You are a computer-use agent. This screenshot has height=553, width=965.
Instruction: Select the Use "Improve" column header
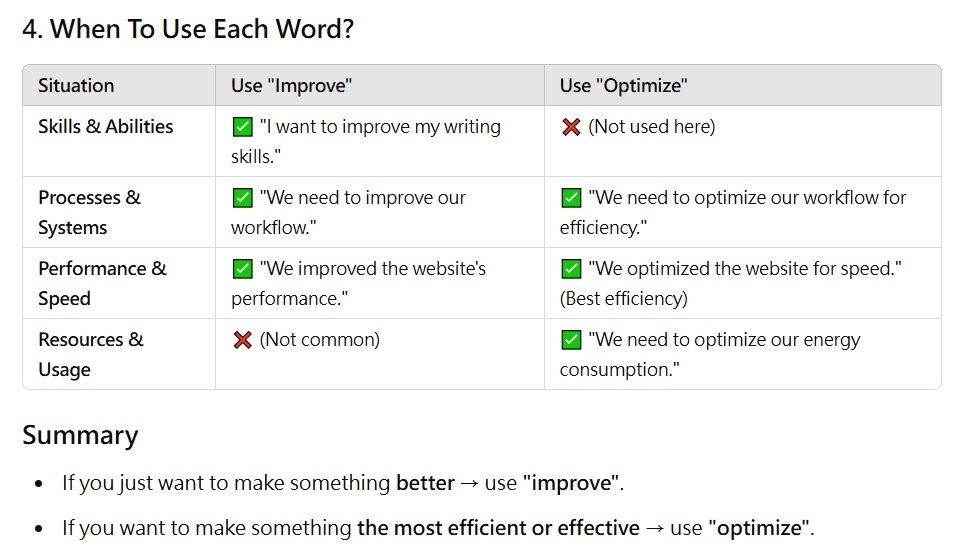click(291, 86)
